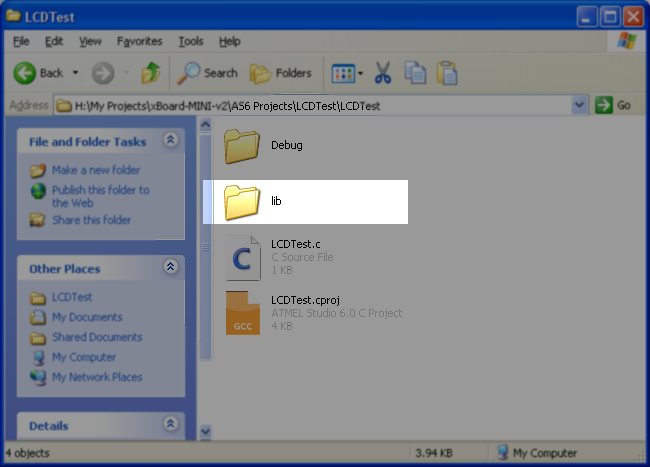Click the Share this folder icon

[x=37, y=220]
